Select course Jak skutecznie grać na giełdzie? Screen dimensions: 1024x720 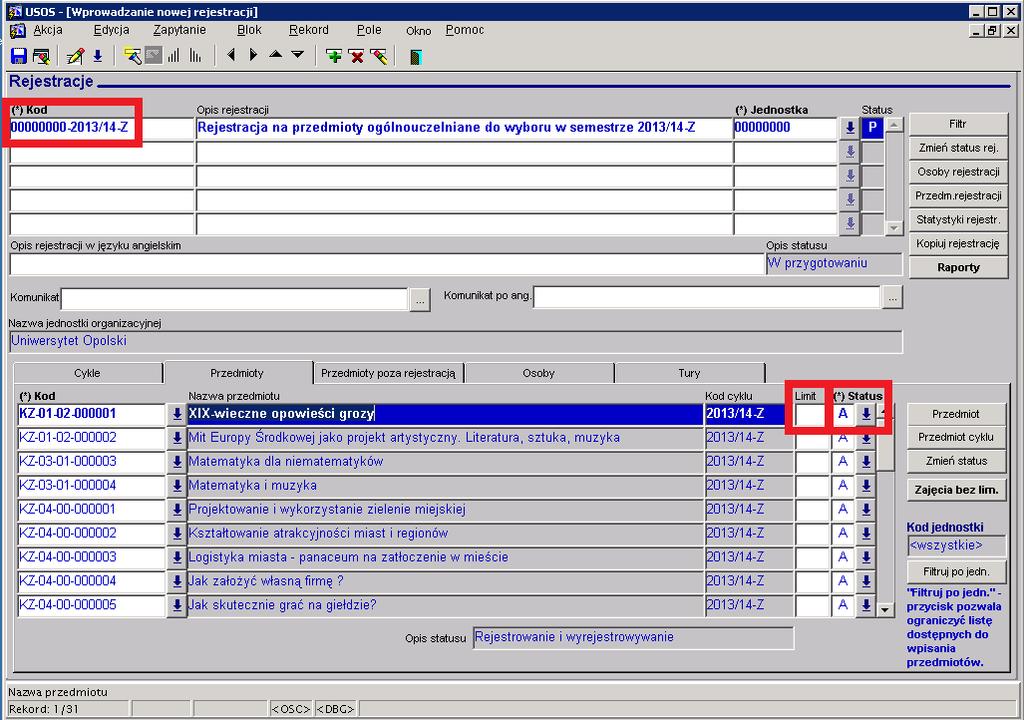pyautogui.click(x=445, y=605)
